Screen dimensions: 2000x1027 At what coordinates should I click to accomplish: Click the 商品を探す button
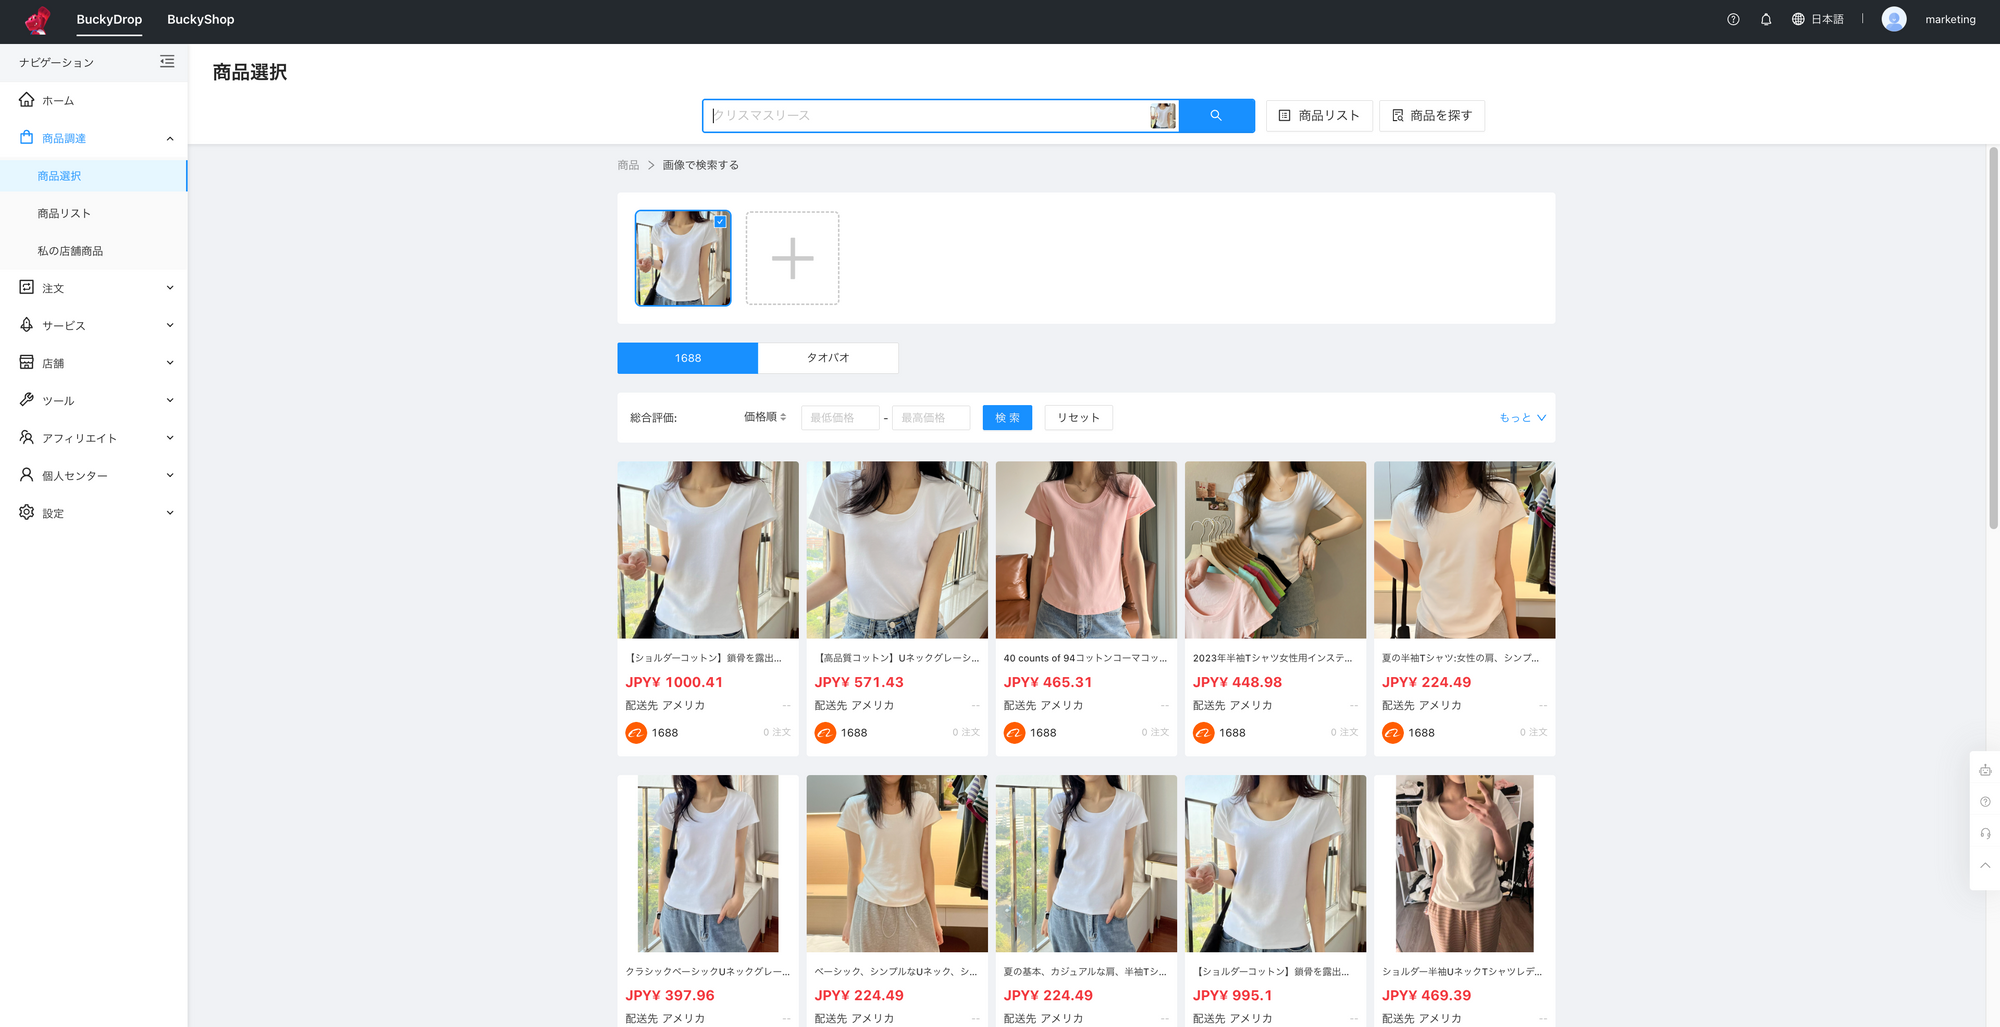point(1432,116)
